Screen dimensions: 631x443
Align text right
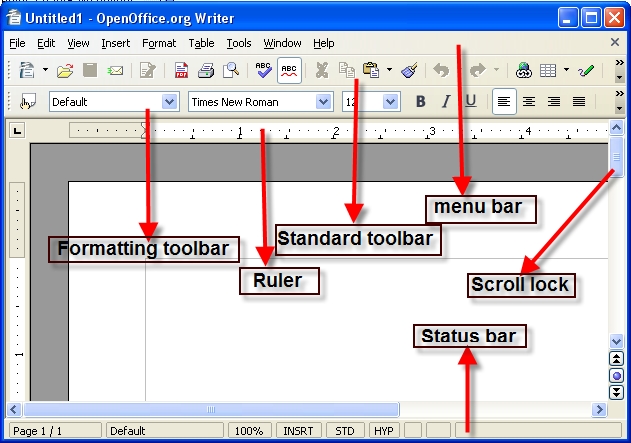click(554, 102)
